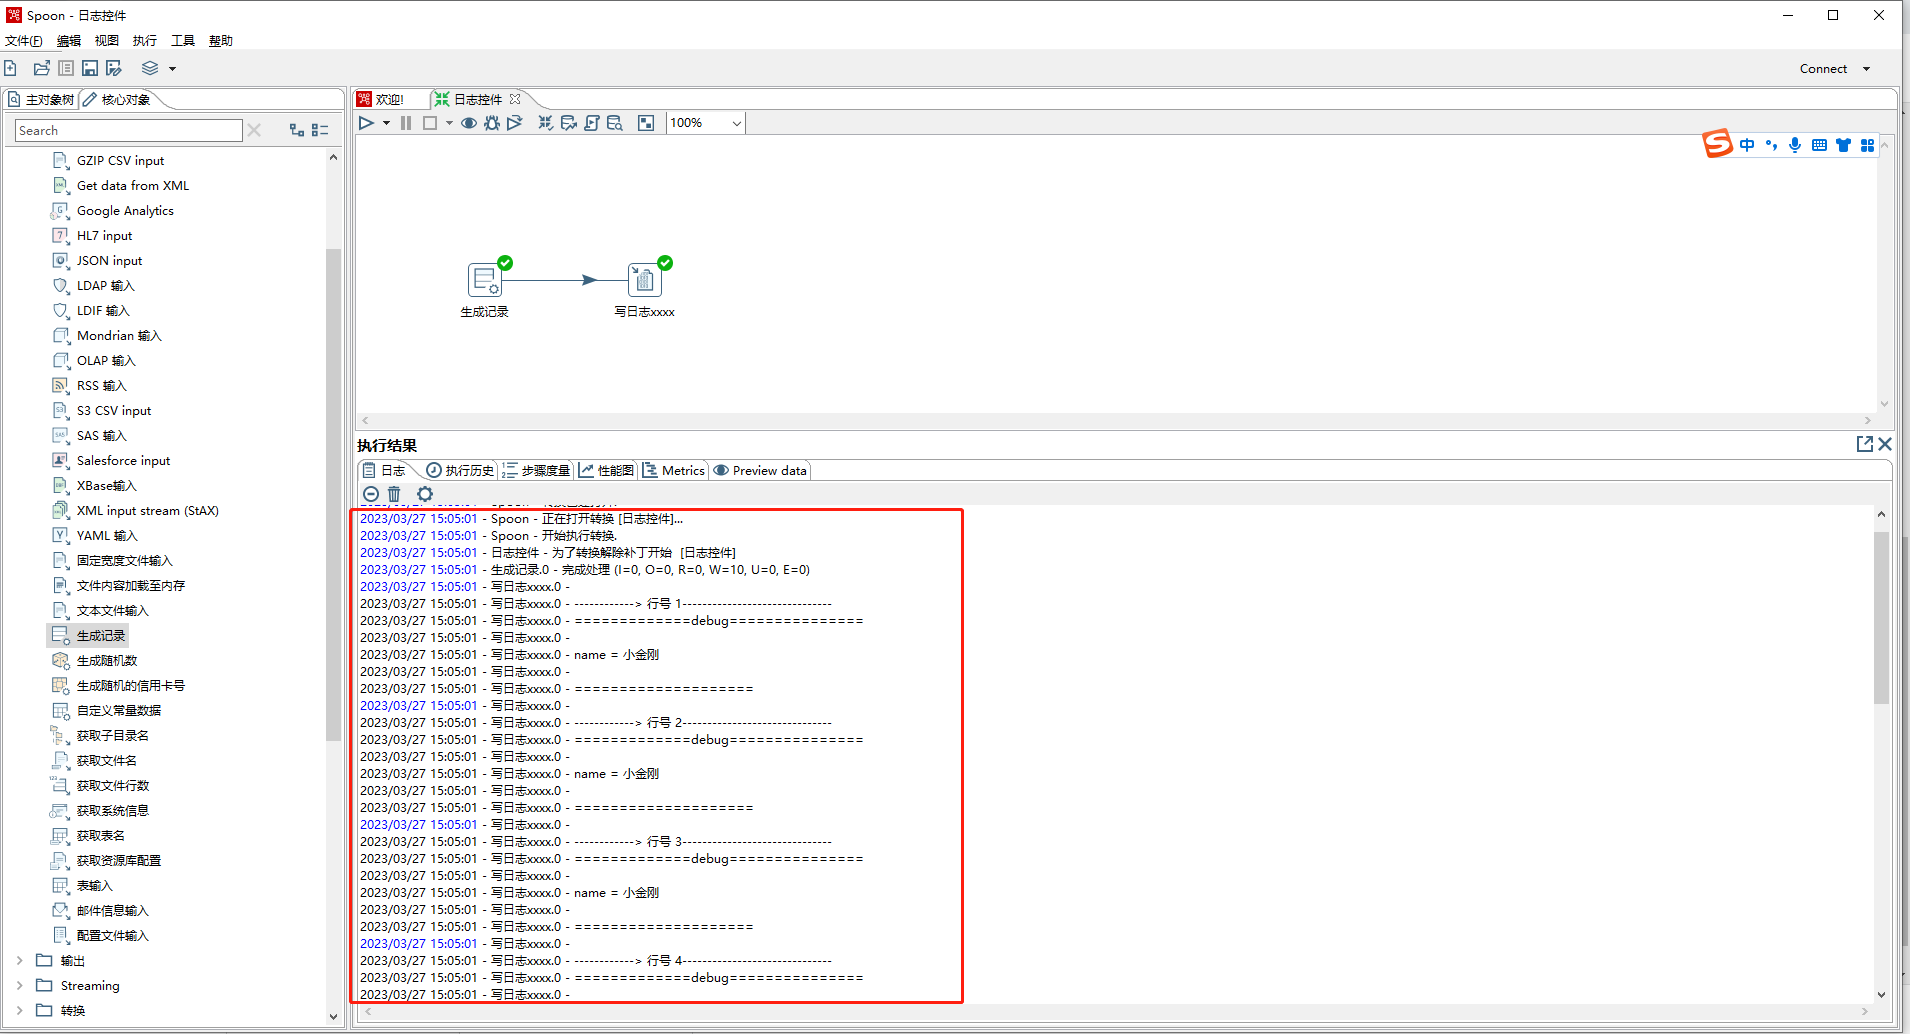Toggle the show results panel icon
The width and height of the screenshot is (1910, 1034).
[646, 123]
